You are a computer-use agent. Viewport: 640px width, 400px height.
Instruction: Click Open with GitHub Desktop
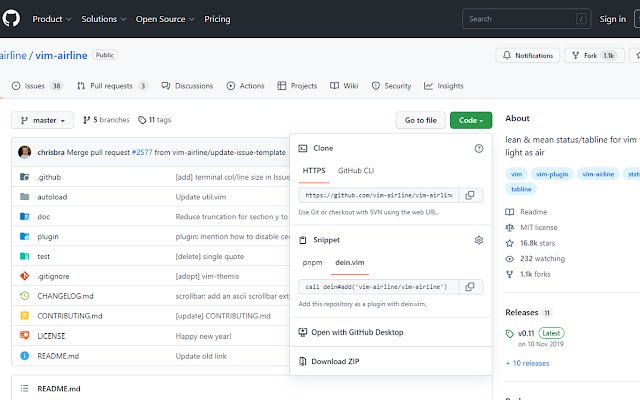pos(357,332)
